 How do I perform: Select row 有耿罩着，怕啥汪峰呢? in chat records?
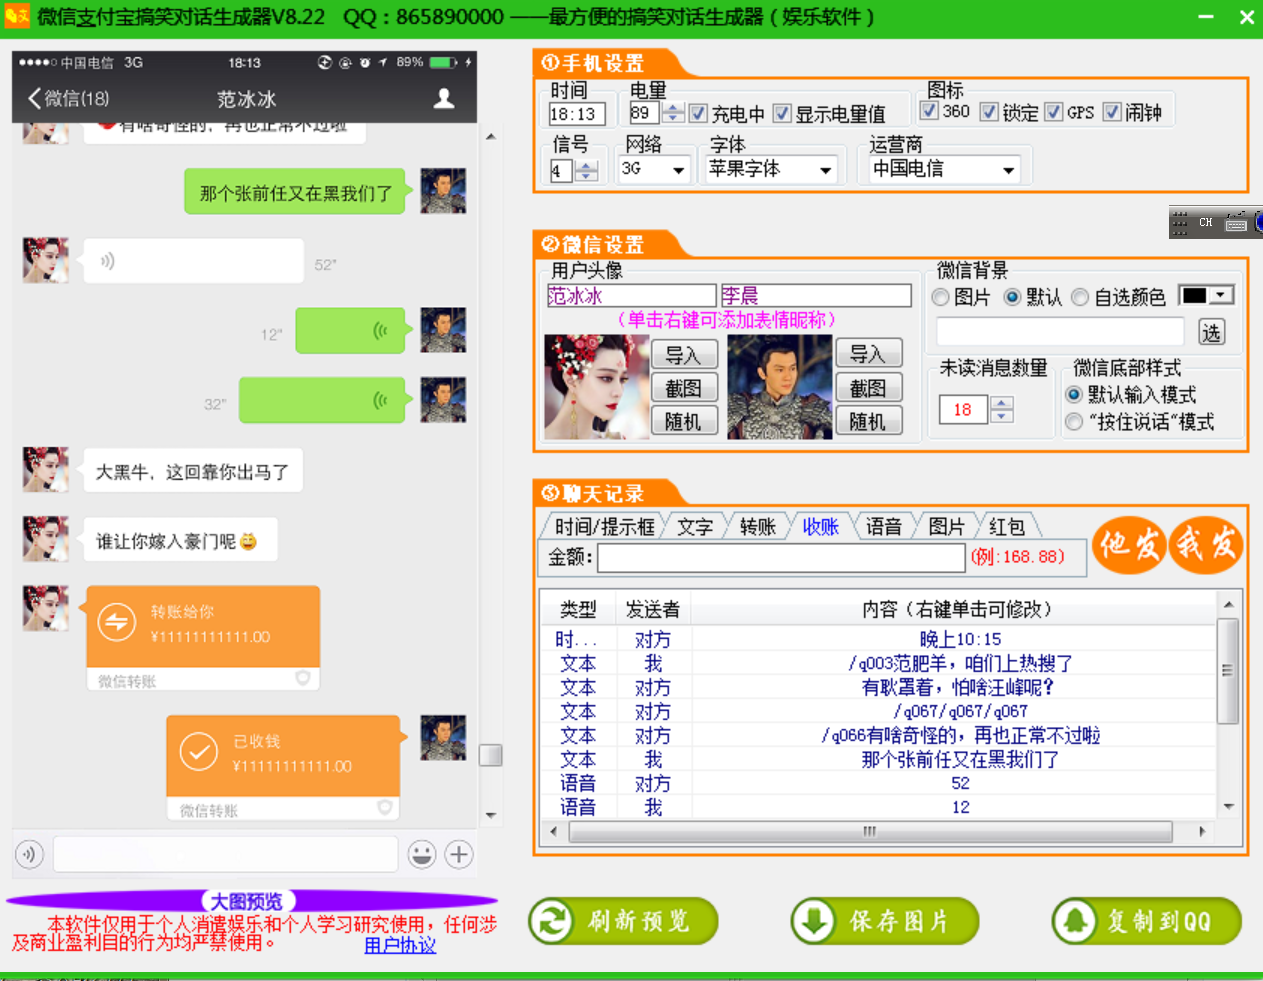coord(880,687)
